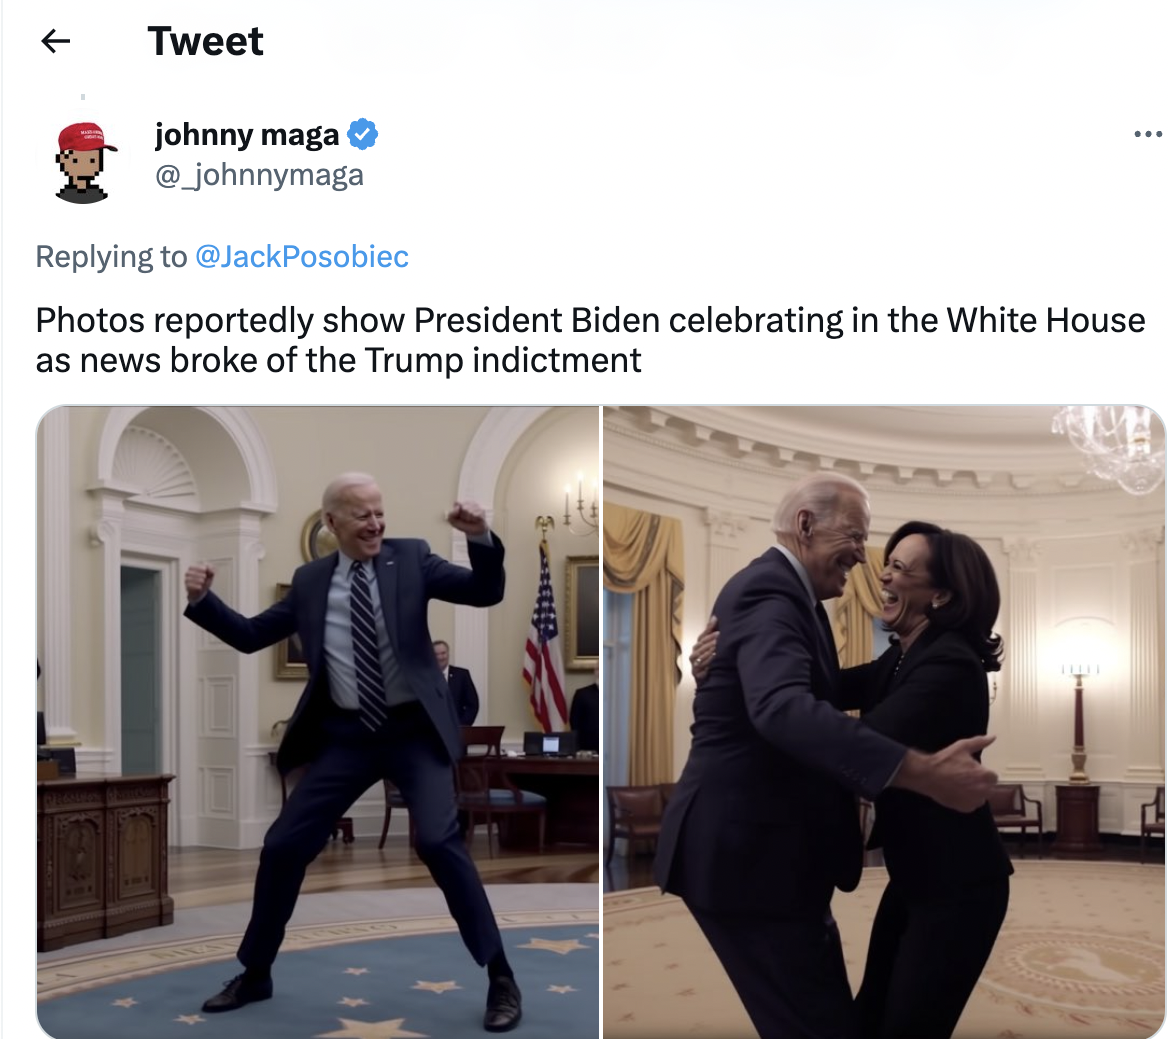Go back using the left arrow

55,41
